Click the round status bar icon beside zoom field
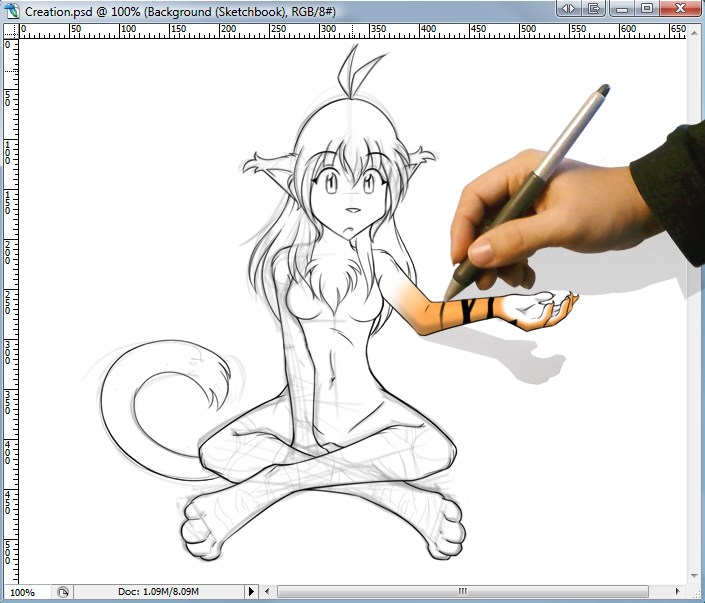The image size is (705, 603). tap(63, 592)
